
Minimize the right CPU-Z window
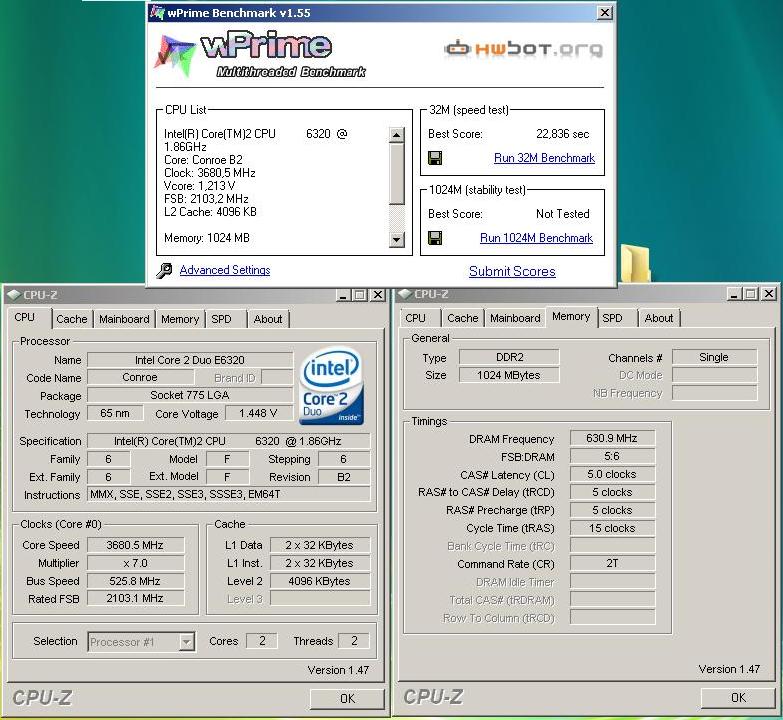[x=734, y=294]
